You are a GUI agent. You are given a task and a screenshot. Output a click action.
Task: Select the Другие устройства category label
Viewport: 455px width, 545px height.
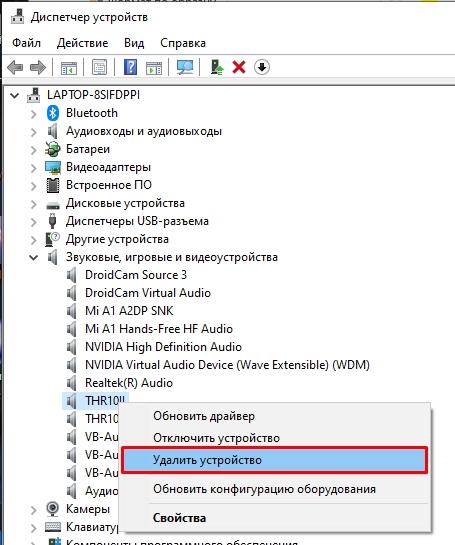tap(117, 239)
